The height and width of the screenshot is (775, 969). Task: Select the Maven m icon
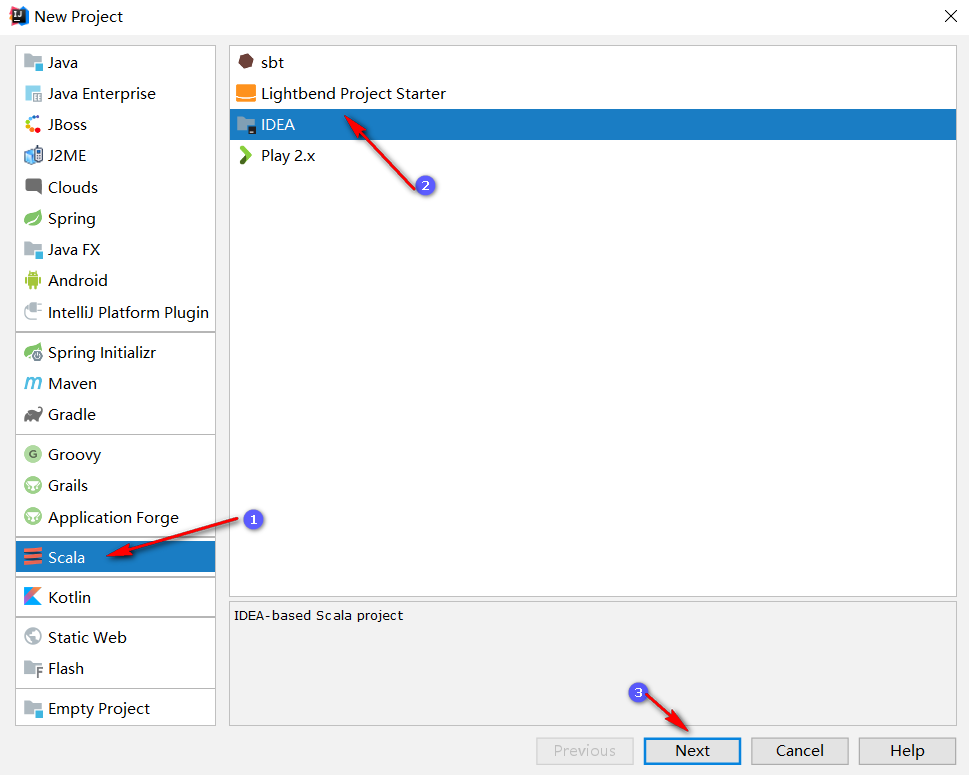[x=33, y=383]
